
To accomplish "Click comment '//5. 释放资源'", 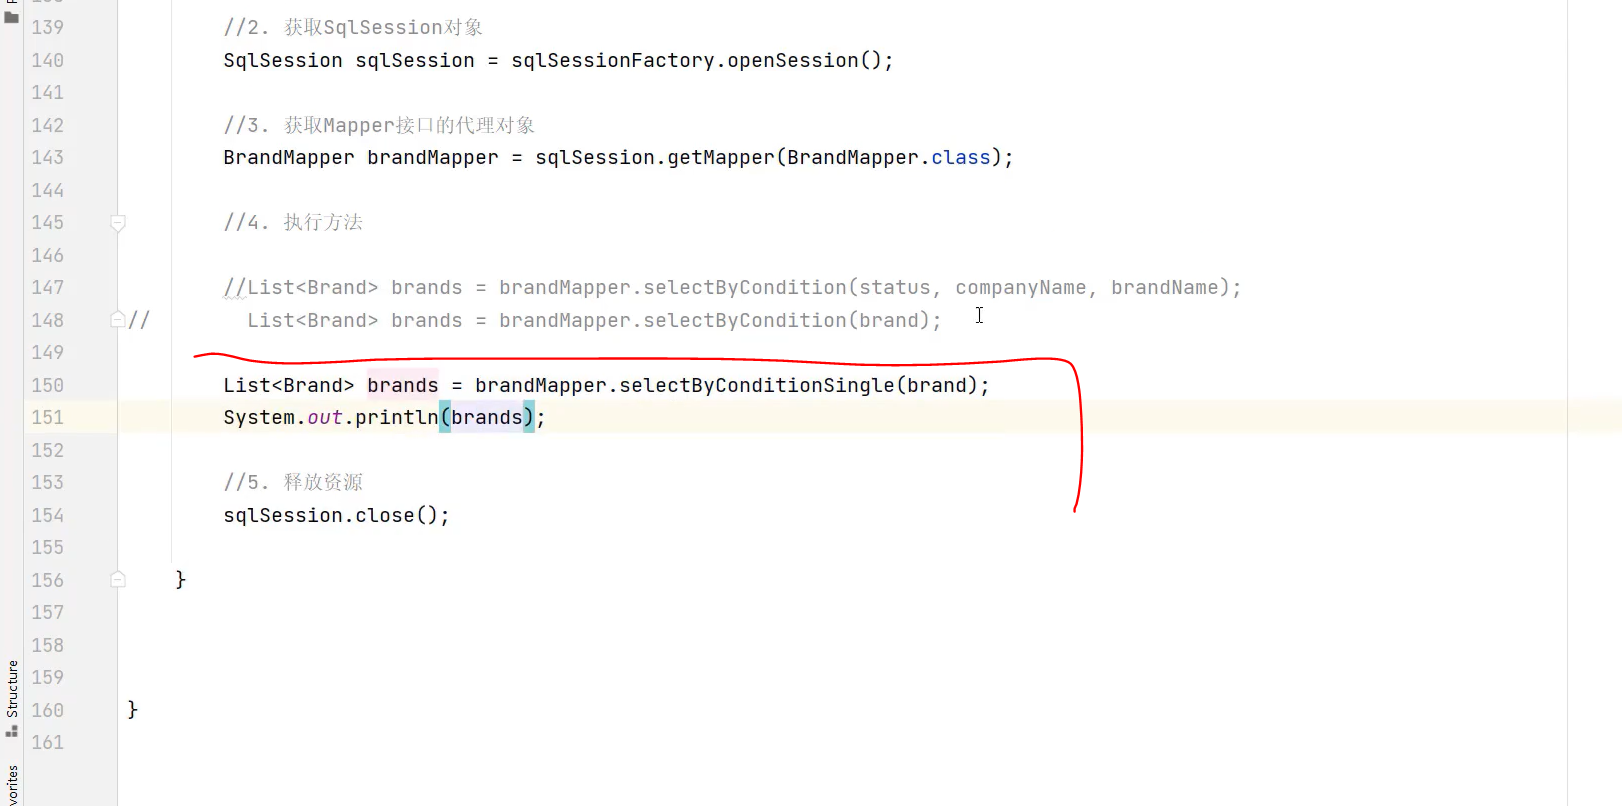I will point(293,482).
